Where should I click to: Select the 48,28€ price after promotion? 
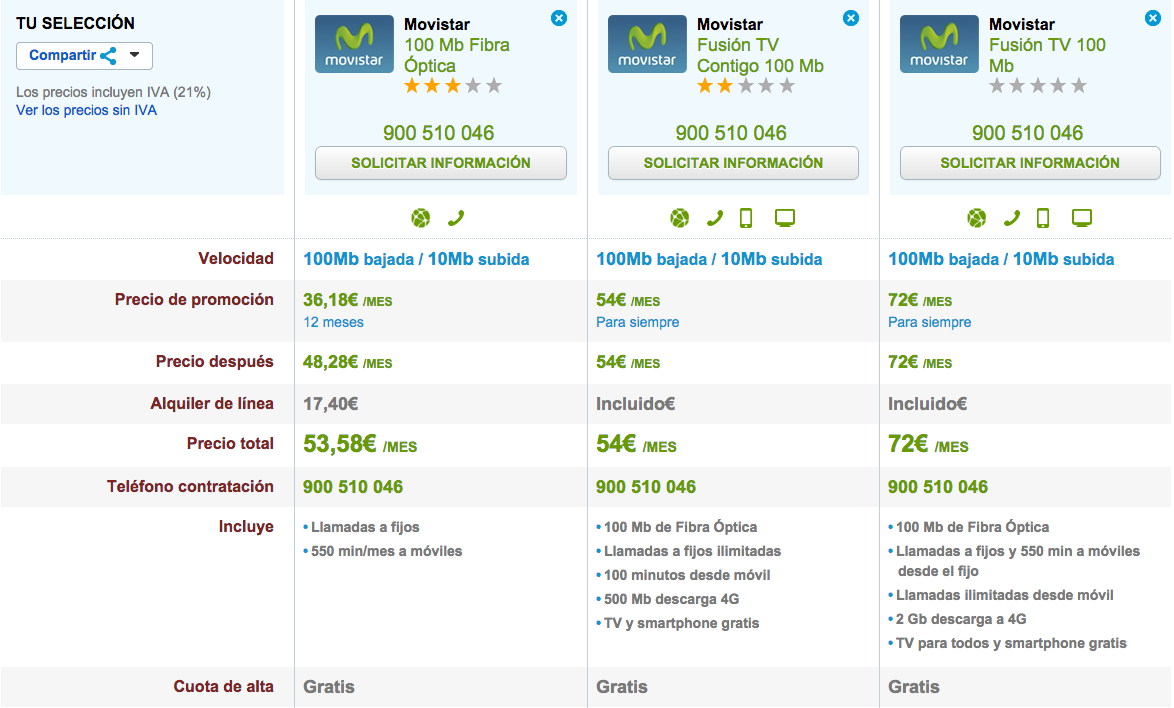click(347, 362)
